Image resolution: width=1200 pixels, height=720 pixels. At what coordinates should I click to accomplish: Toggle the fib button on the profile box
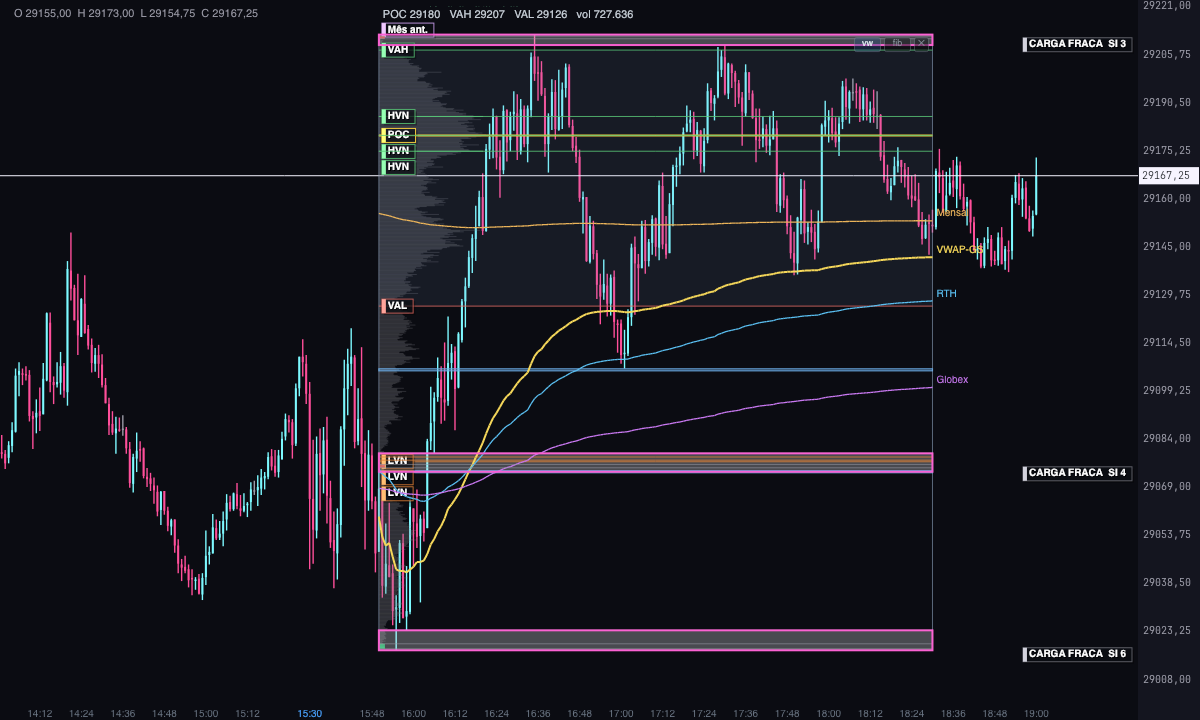[x=897, y=43]
